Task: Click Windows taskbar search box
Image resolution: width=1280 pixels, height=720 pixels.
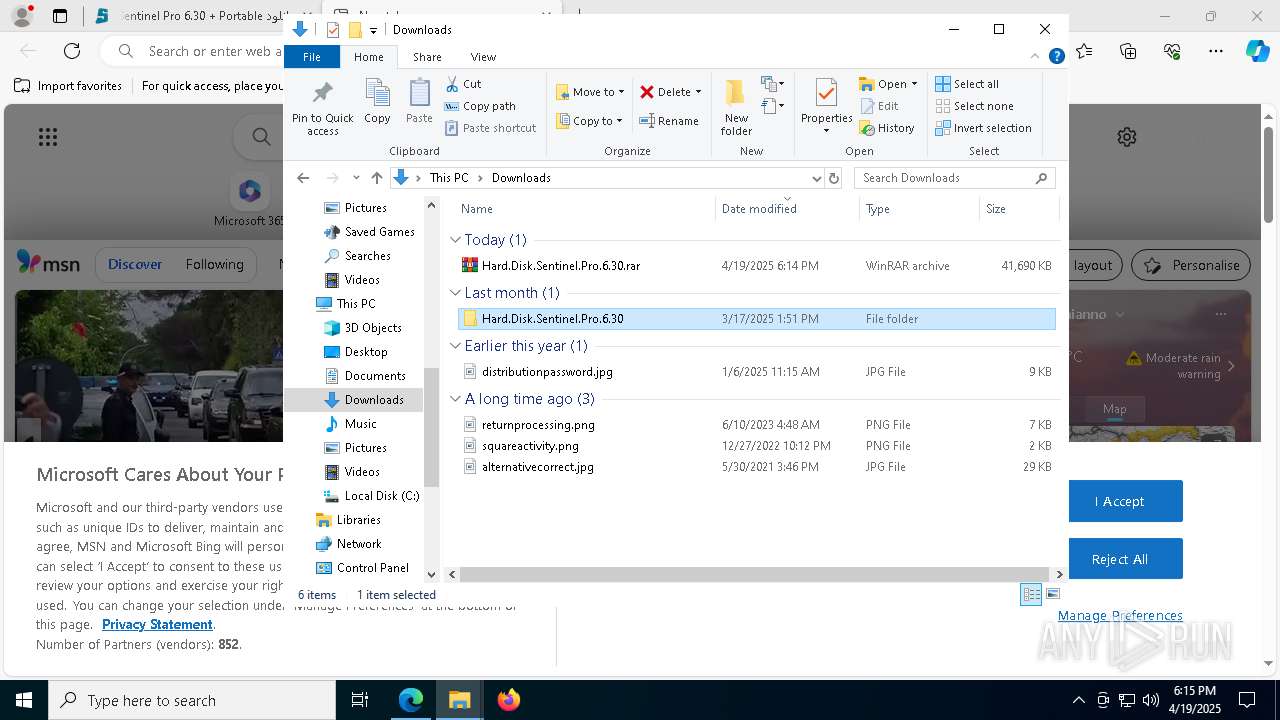Action: click(192, 700)
